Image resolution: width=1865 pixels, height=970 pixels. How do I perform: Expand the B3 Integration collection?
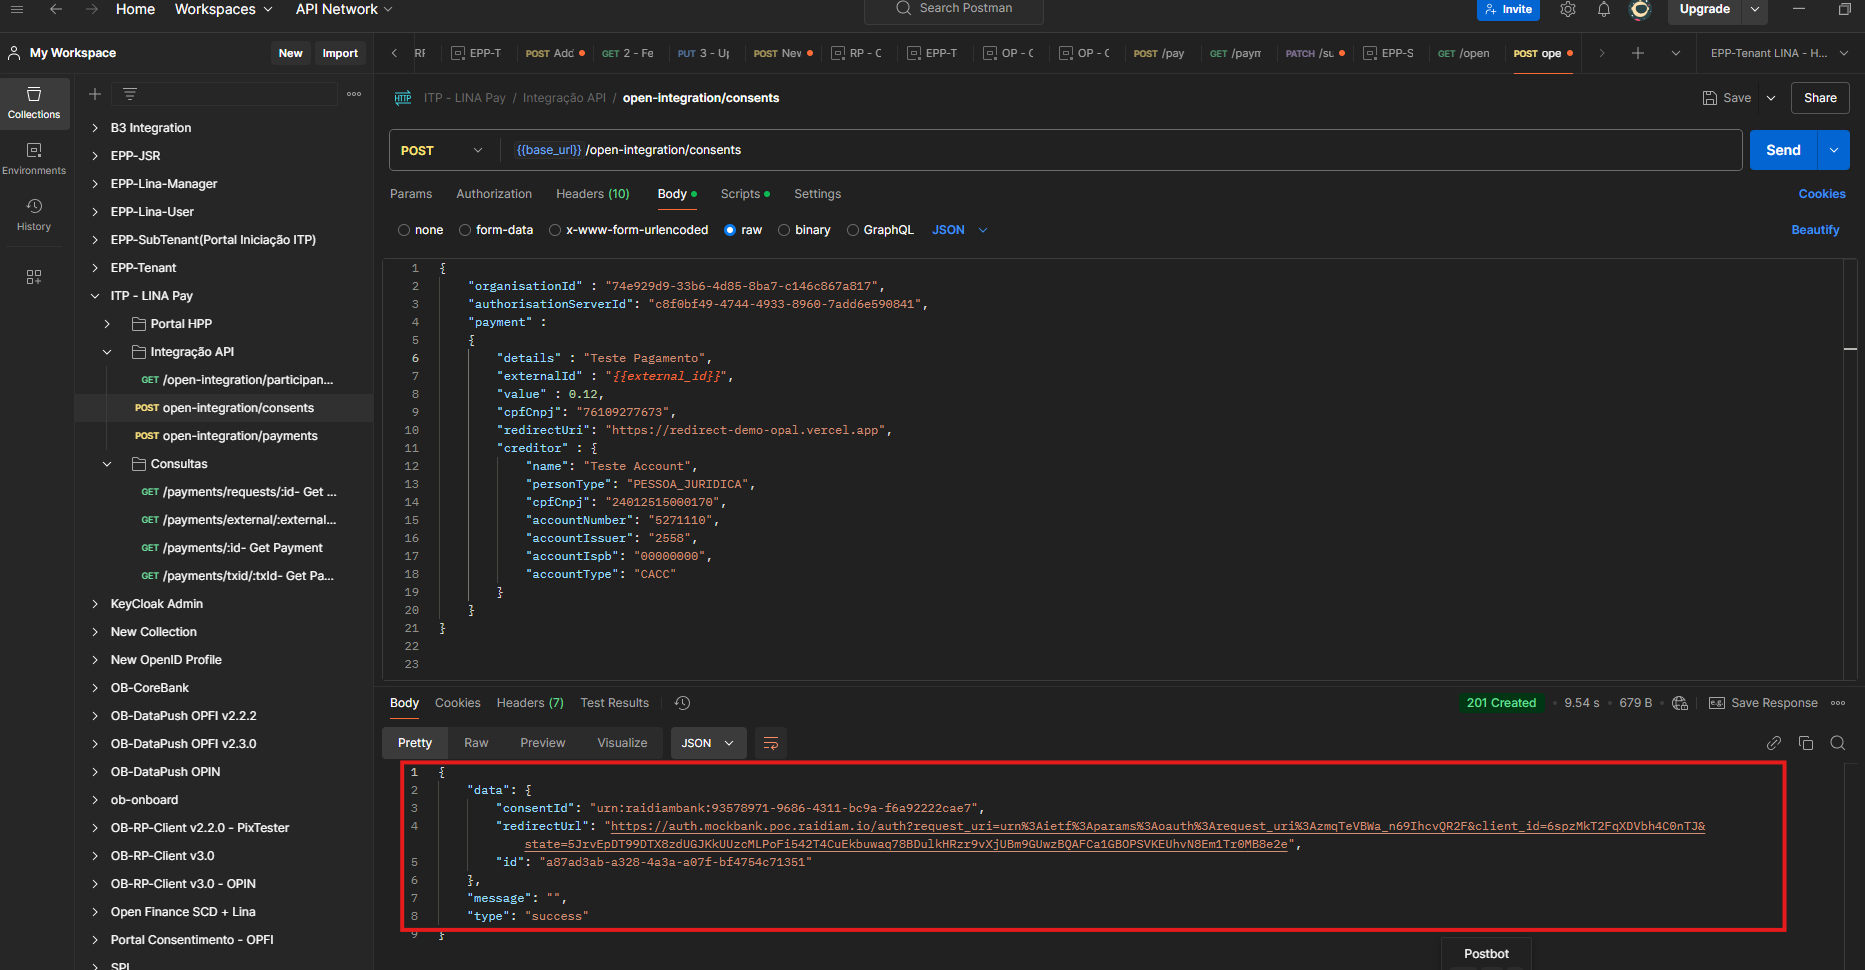pyautogui.click(x=95, y=128)
